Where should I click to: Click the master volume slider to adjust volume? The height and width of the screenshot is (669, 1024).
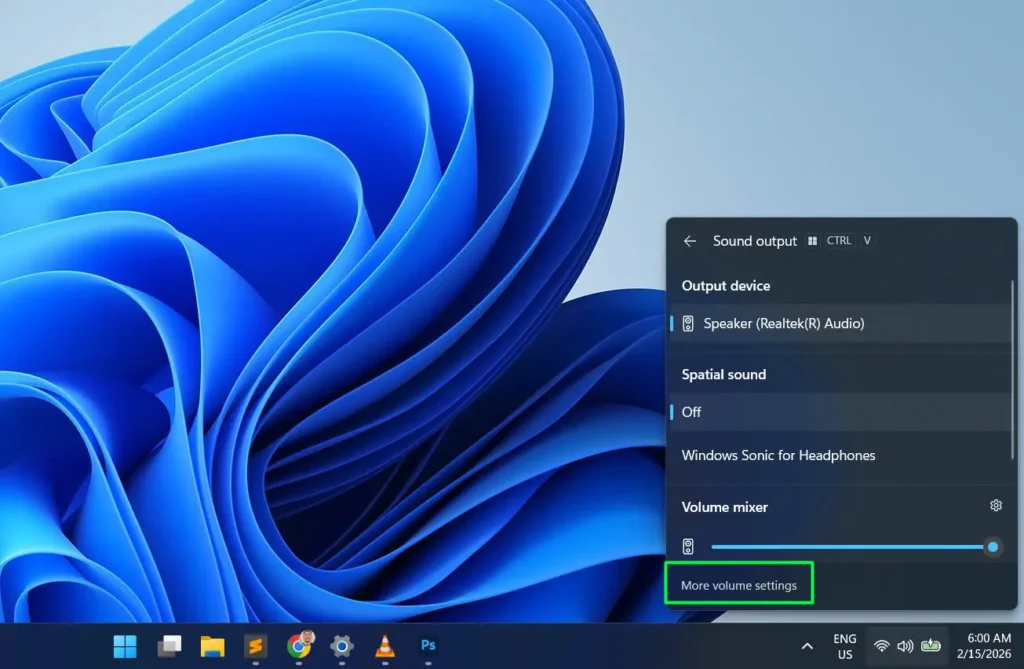click(x=850, y=546)
